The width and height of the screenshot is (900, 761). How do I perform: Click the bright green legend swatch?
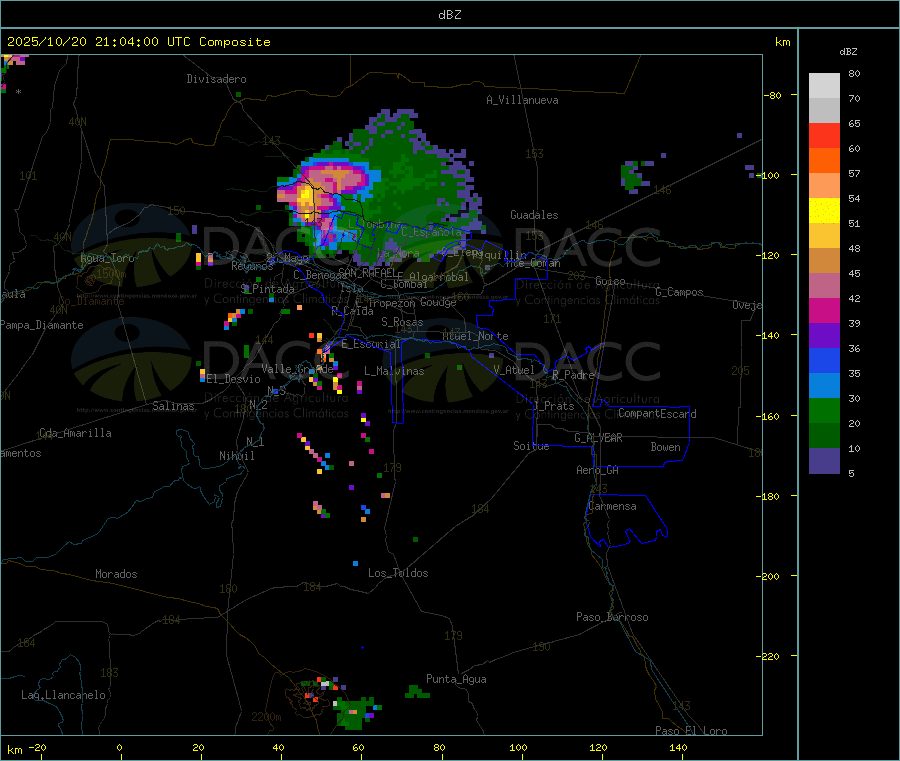coord(824,410)
